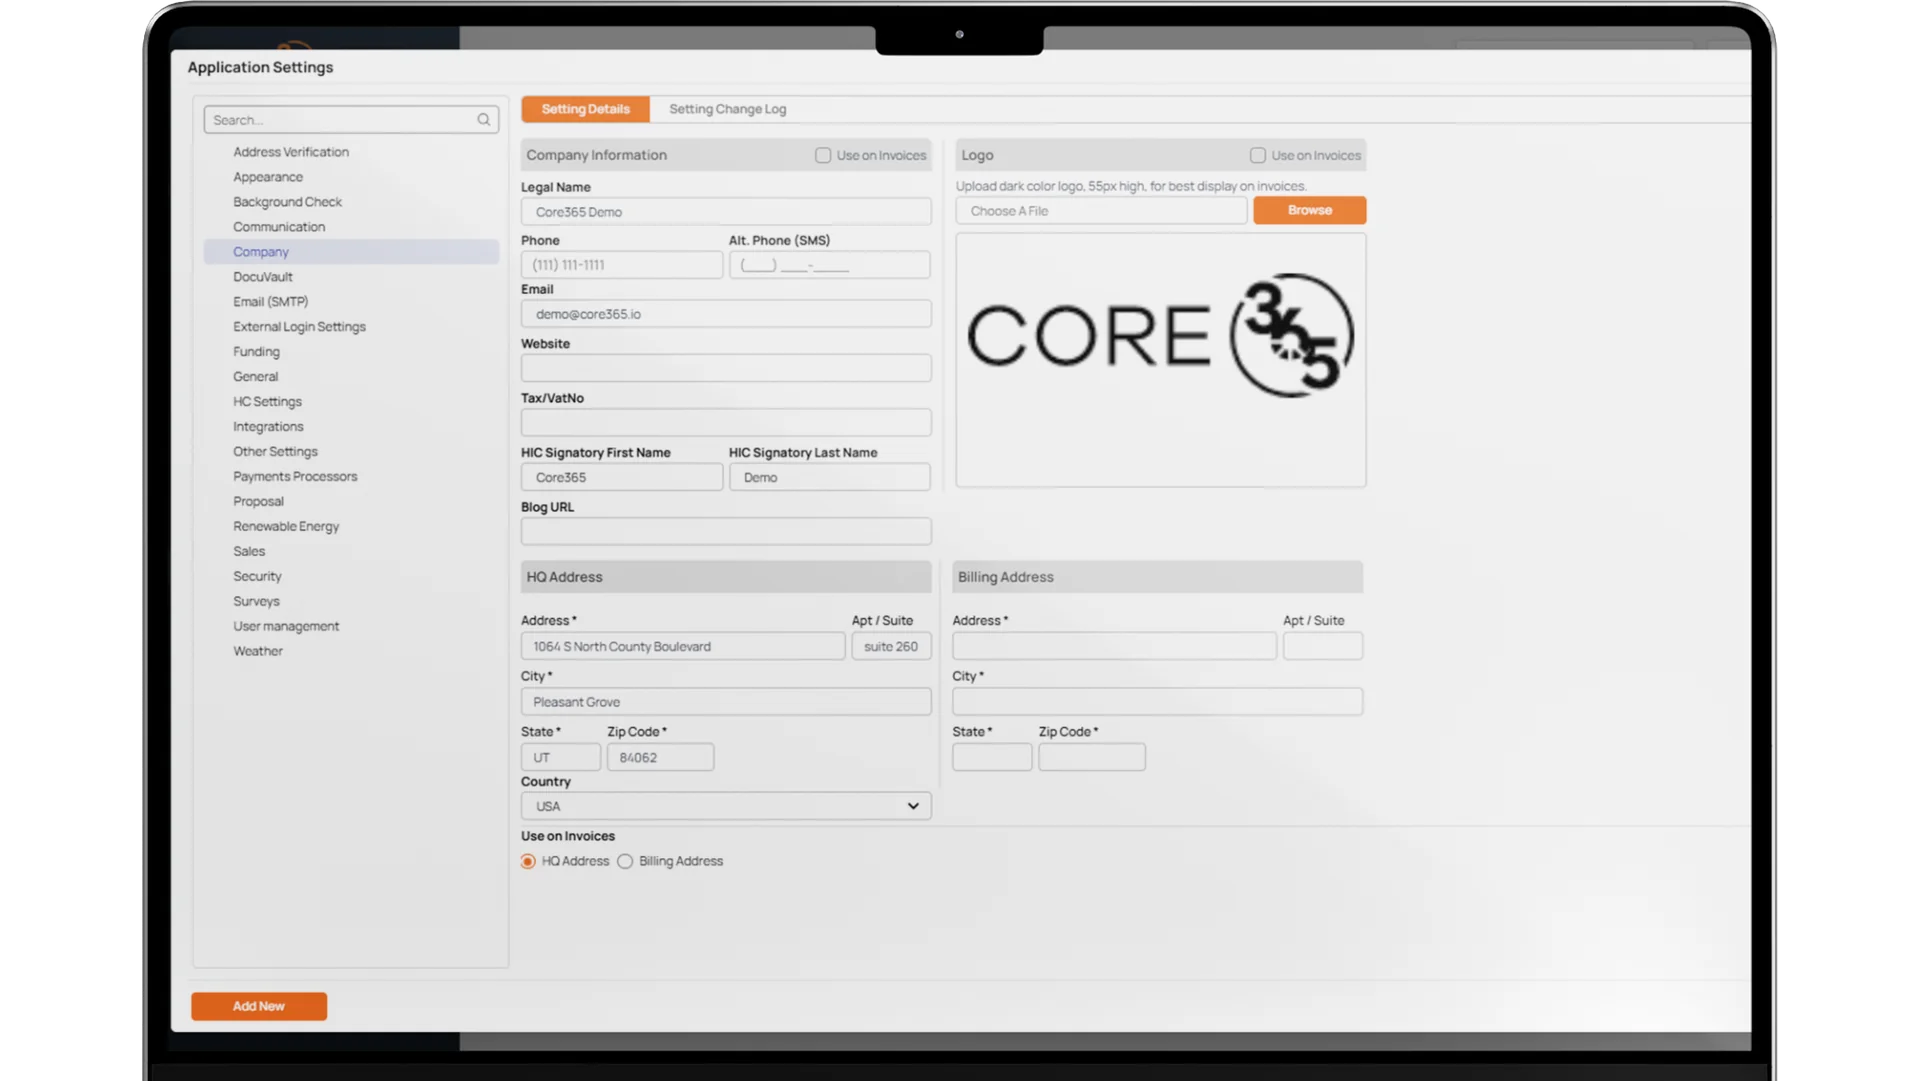Click the Add New button

[x=259, y=1006]
